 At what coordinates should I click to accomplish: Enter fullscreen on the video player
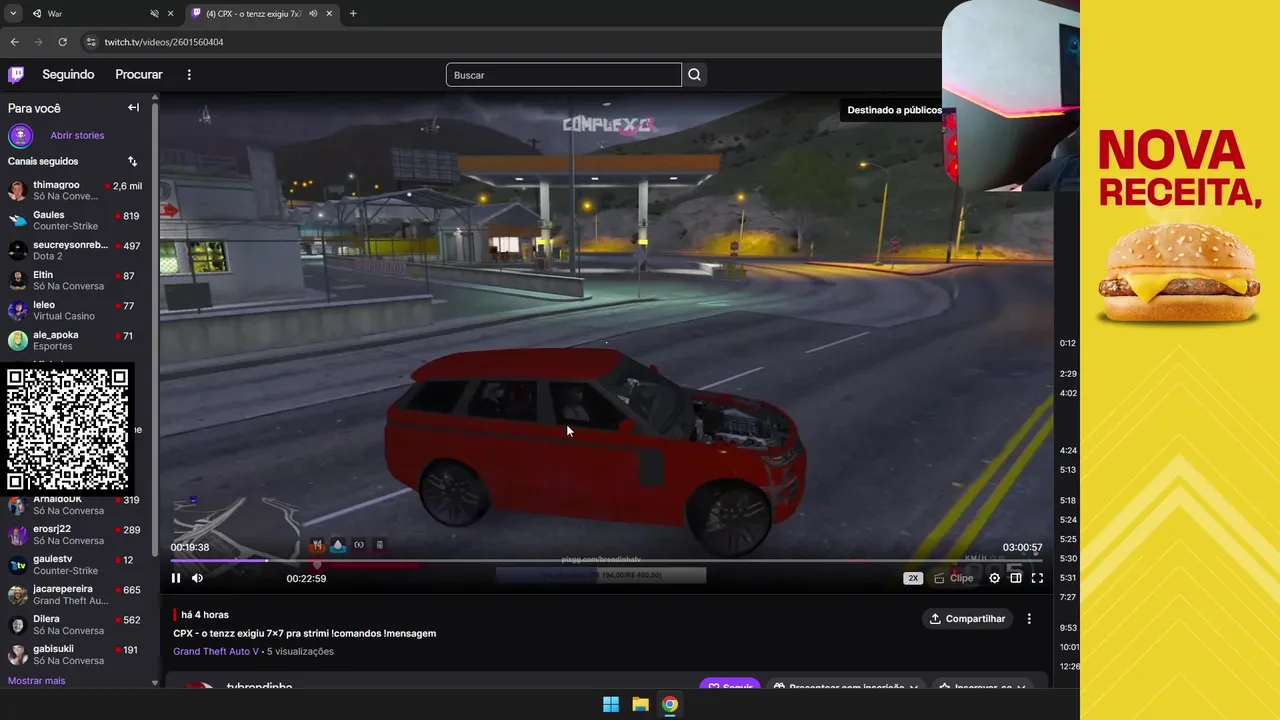1037,578
